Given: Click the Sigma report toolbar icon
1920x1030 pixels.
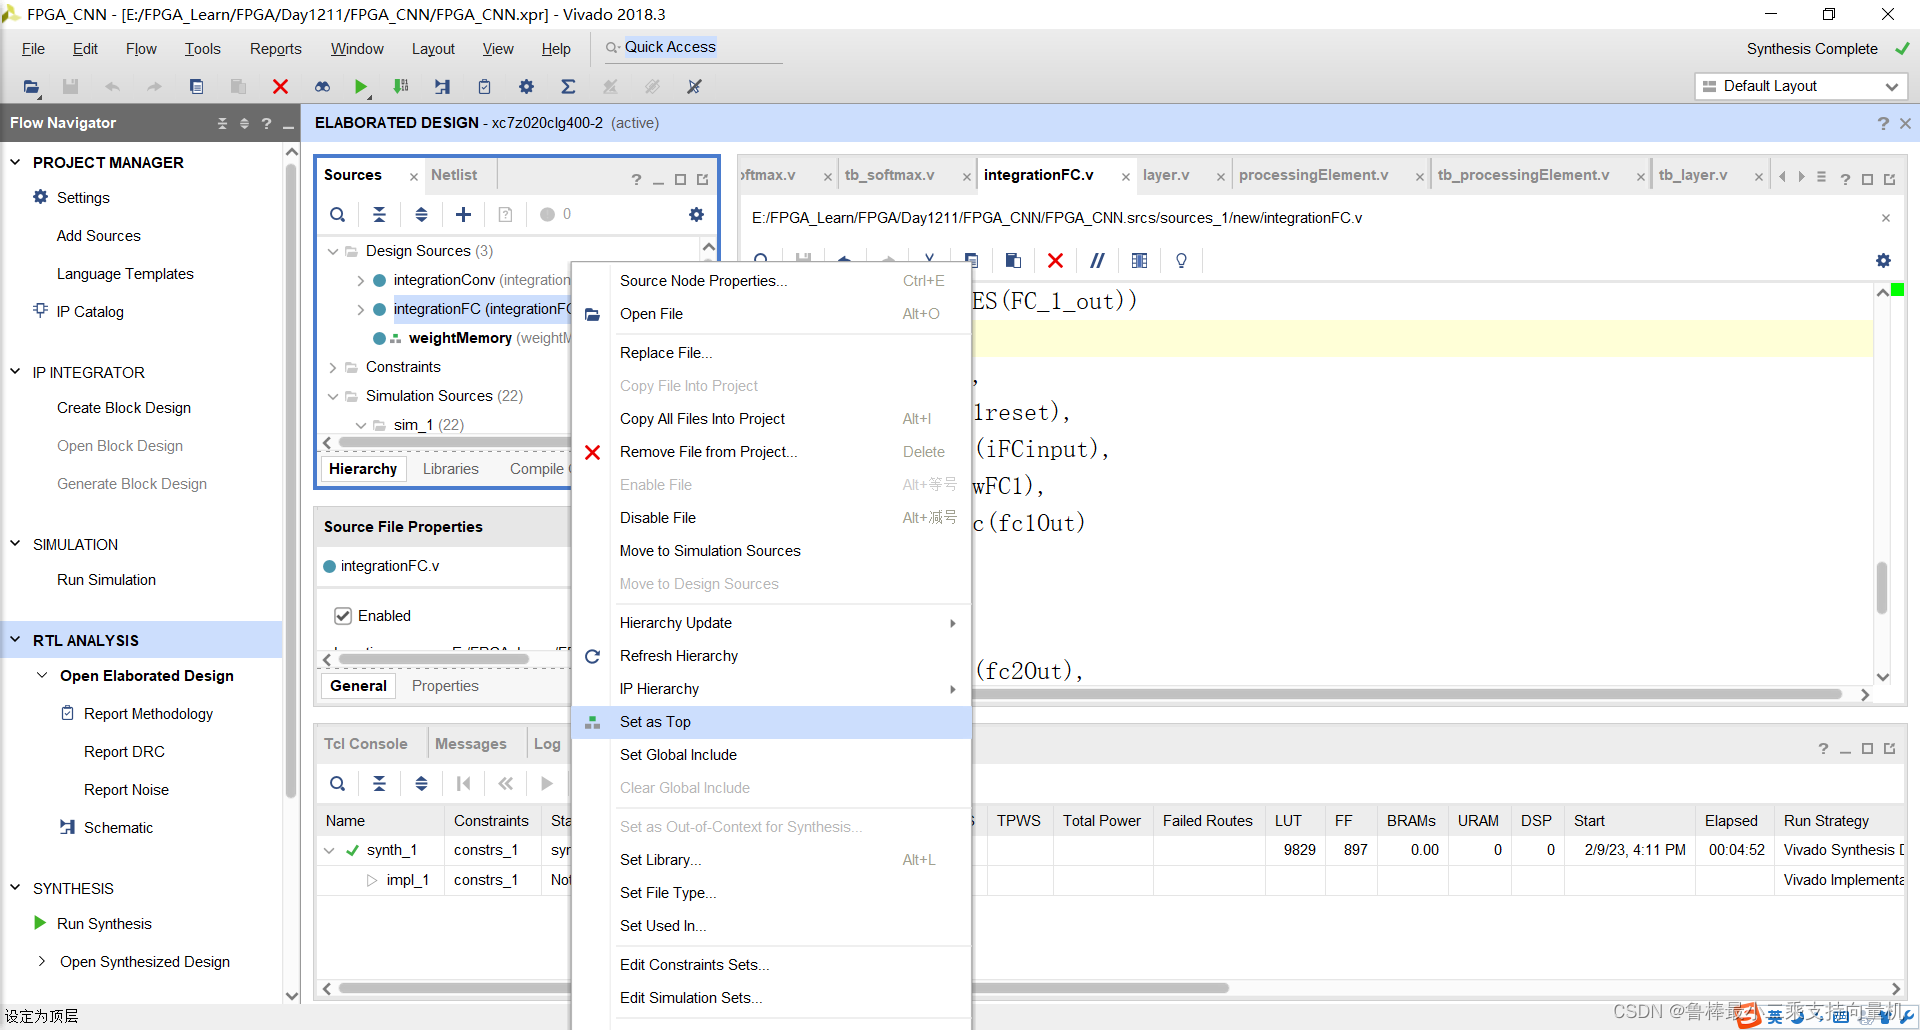Looking at the screenshot, I should coord(568,87).
